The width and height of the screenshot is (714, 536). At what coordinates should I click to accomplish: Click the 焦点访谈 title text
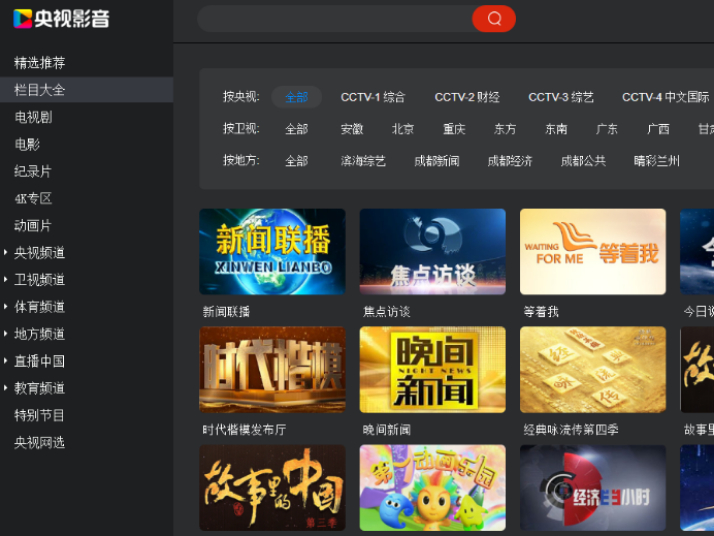click(387, 311)
